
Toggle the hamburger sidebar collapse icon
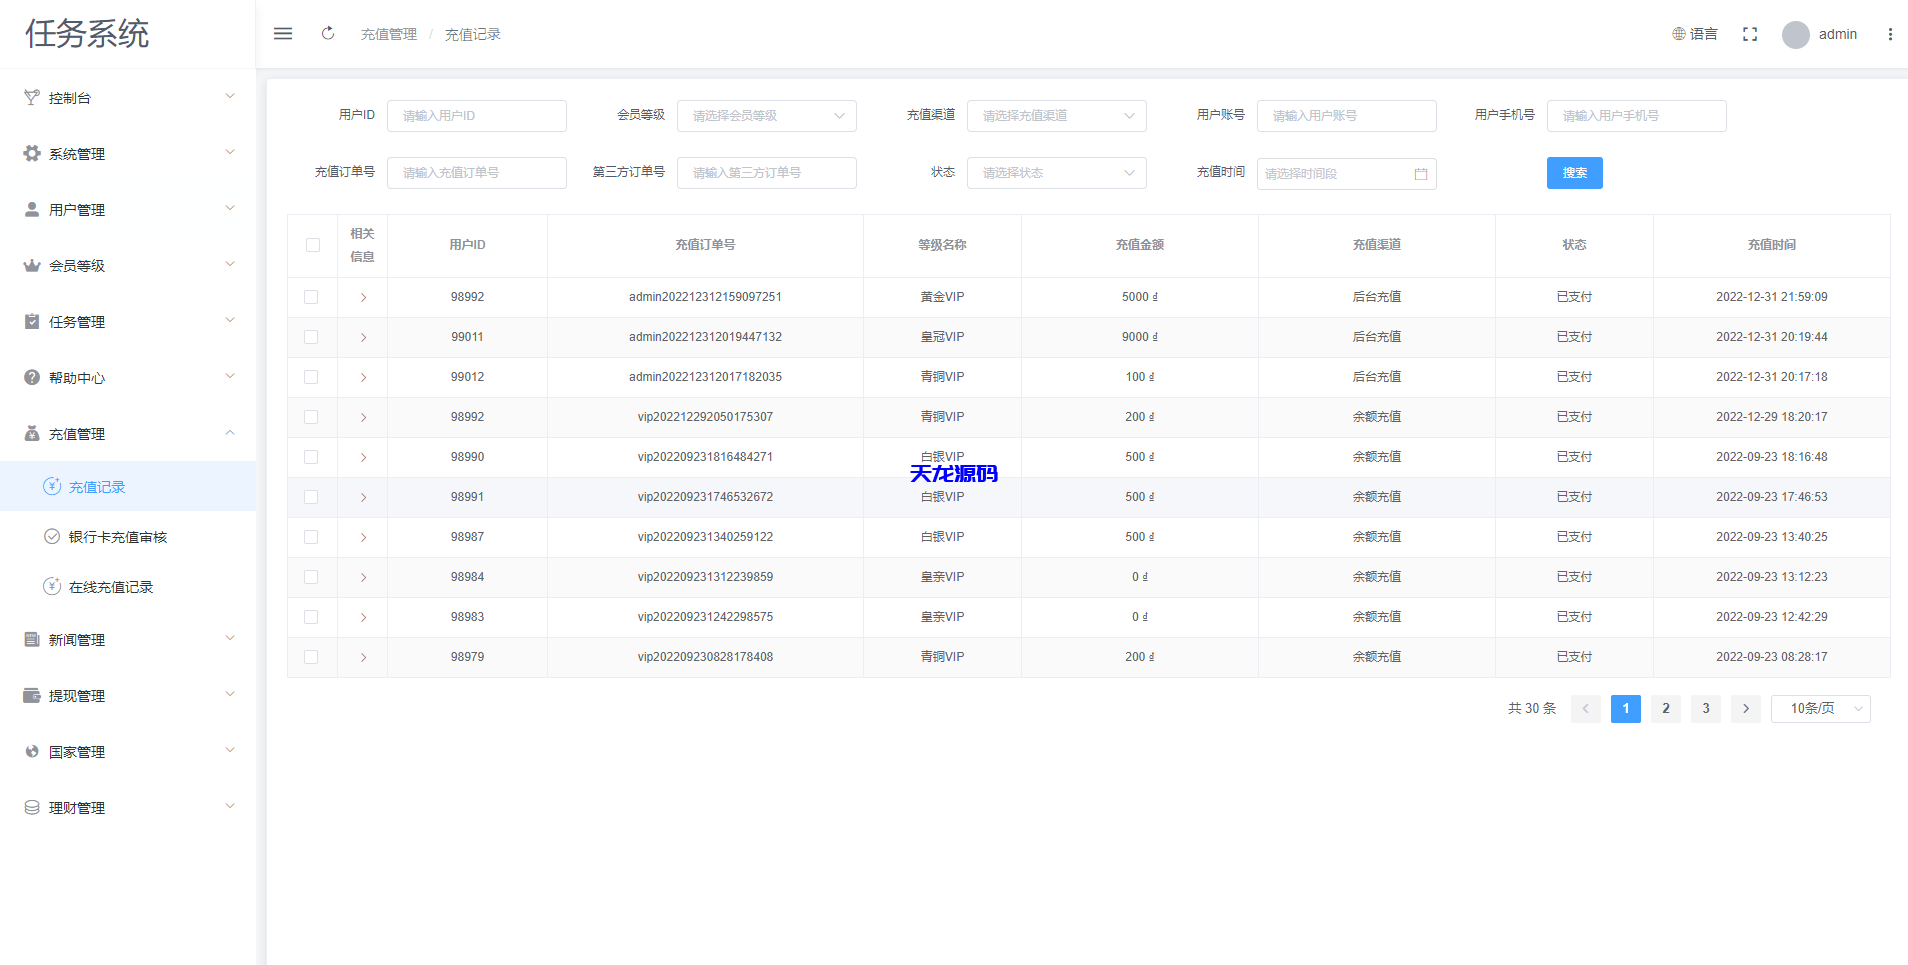click(283, 34)
